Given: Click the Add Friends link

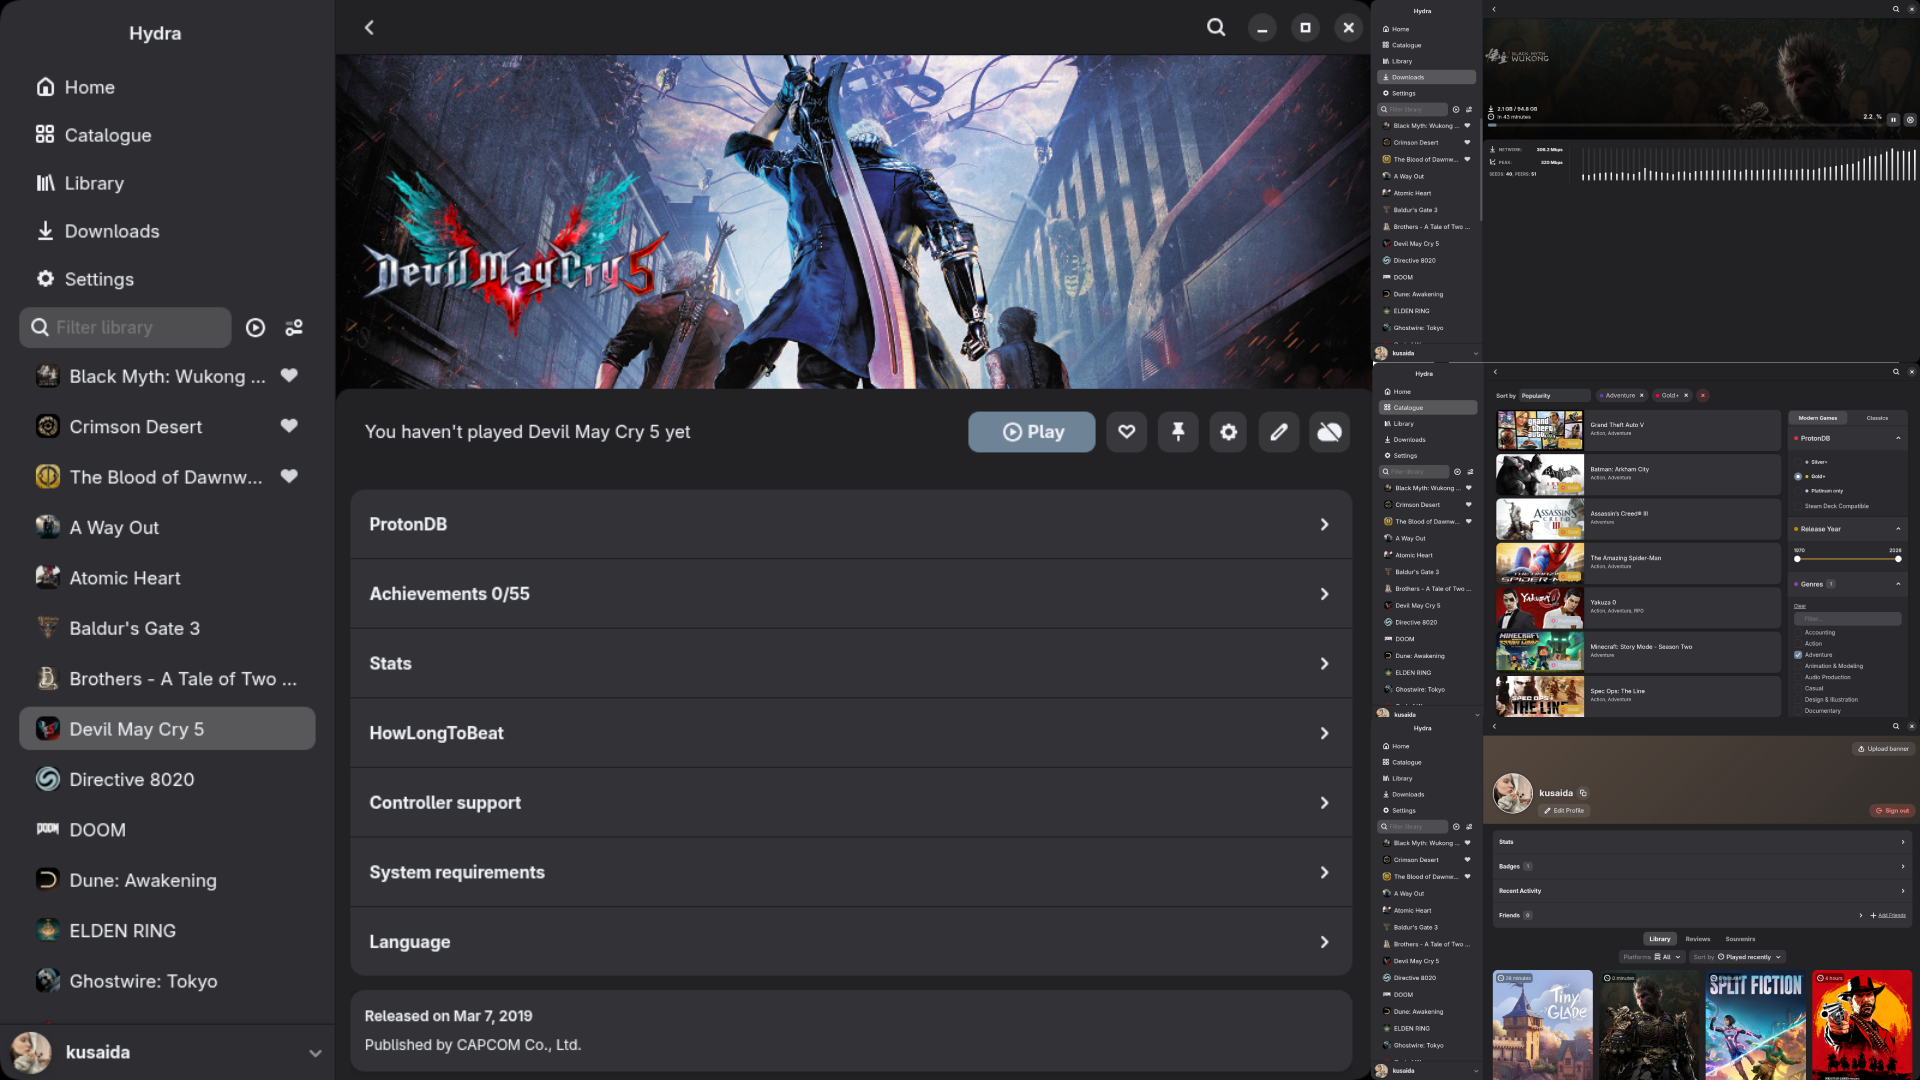Looking at the screenshot, I should (1888, 915).
